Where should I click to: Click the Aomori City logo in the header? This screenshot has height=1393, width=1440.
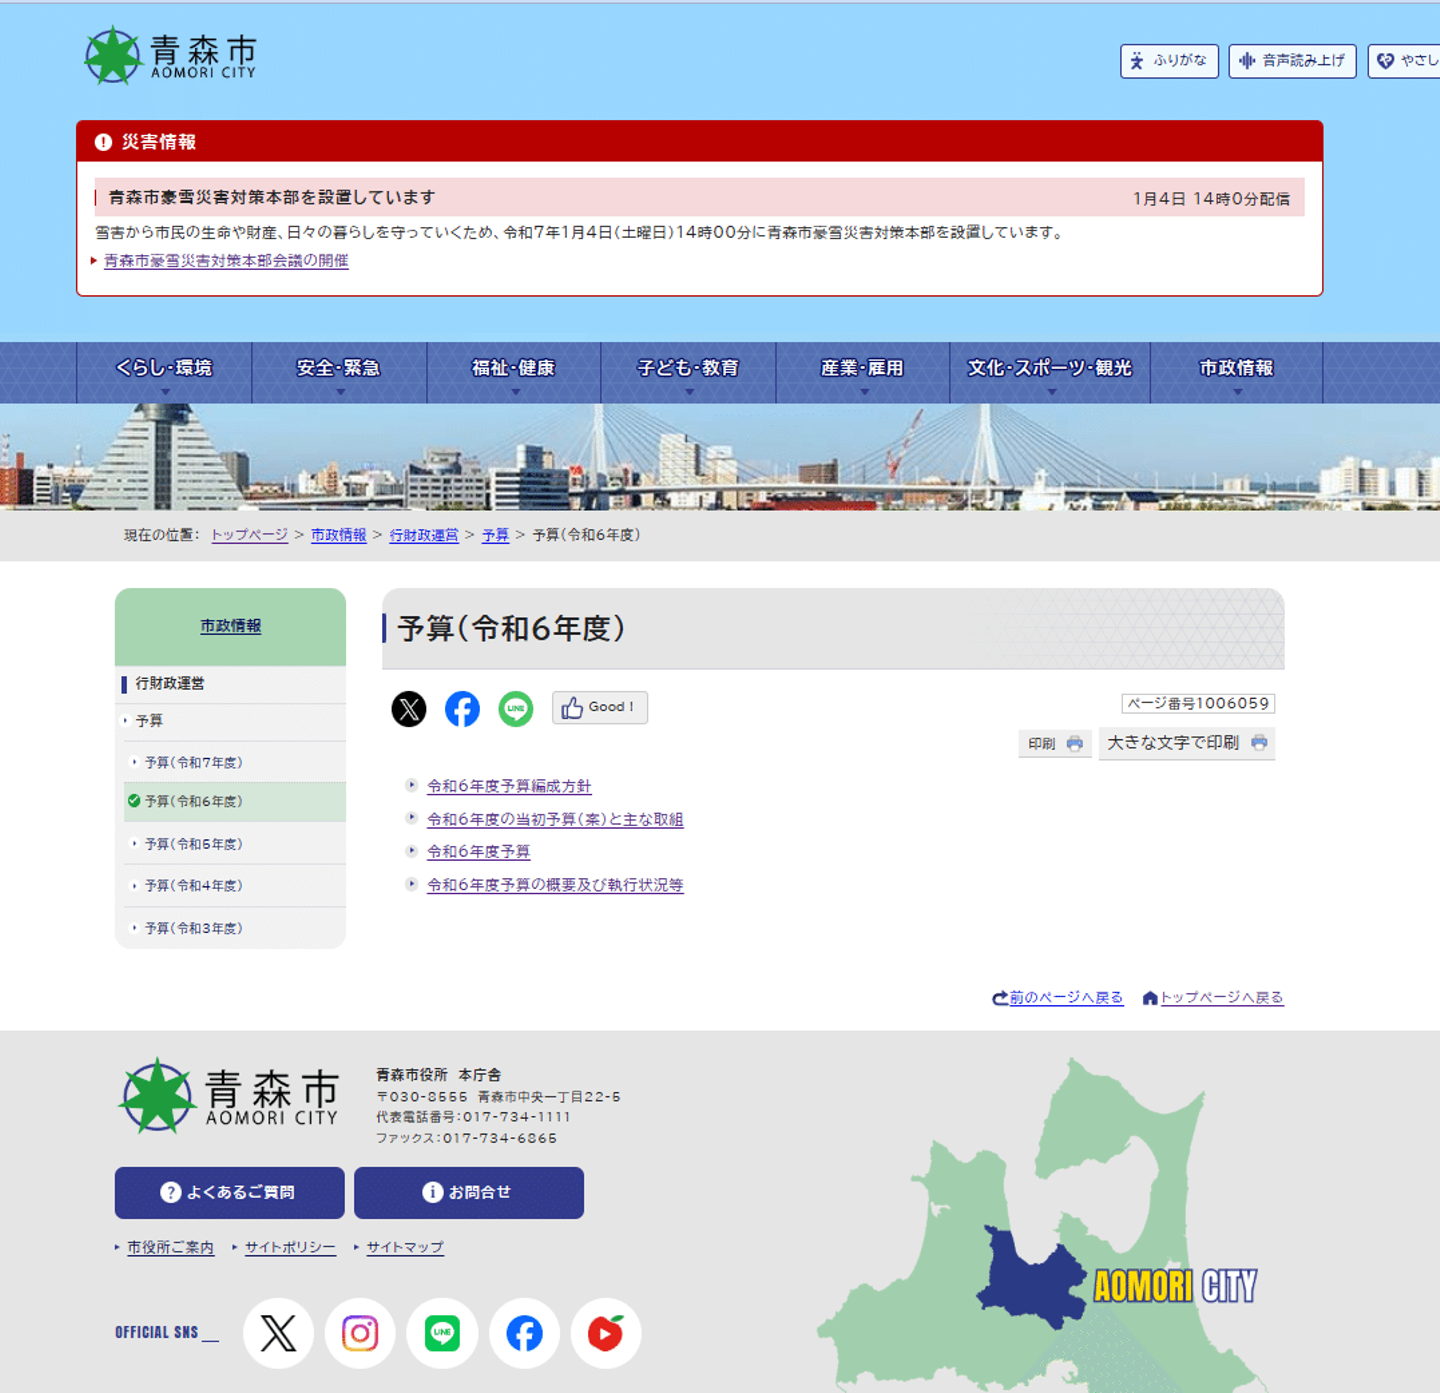(170, 56)
